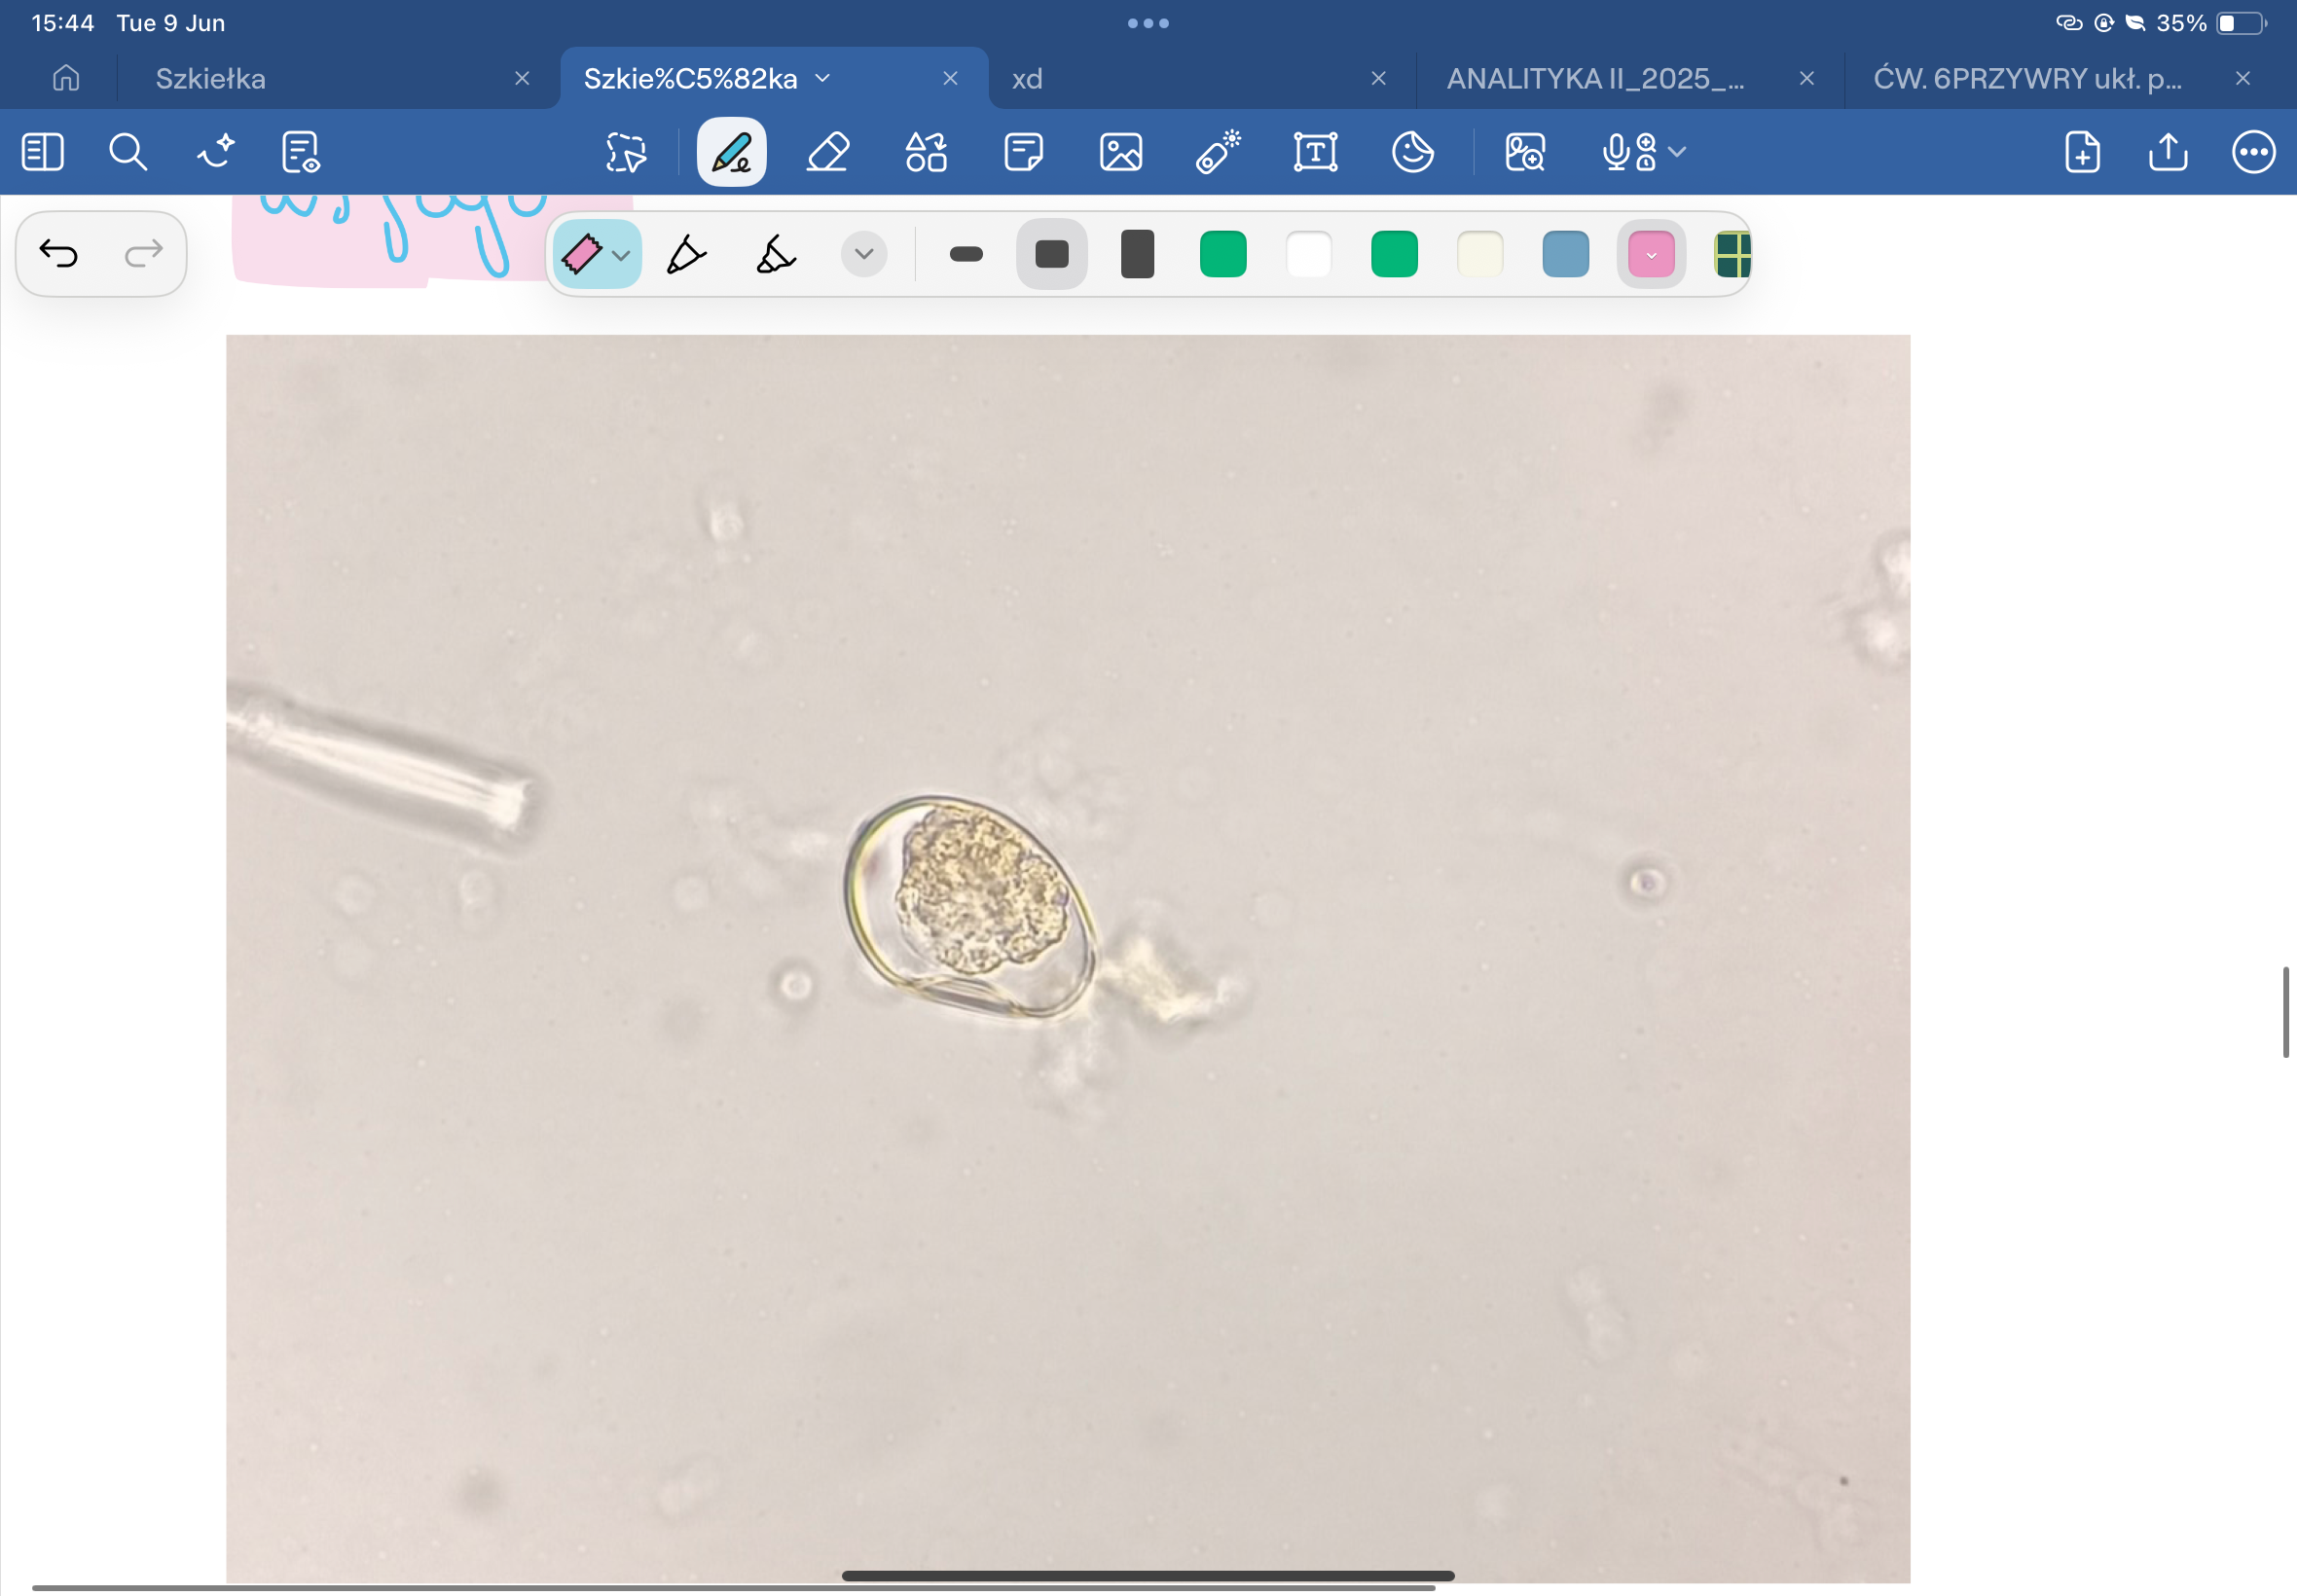The image size is (2297, 1596).
Task: Open the sidebar thumbnails panel
Action: click(42, 152)
